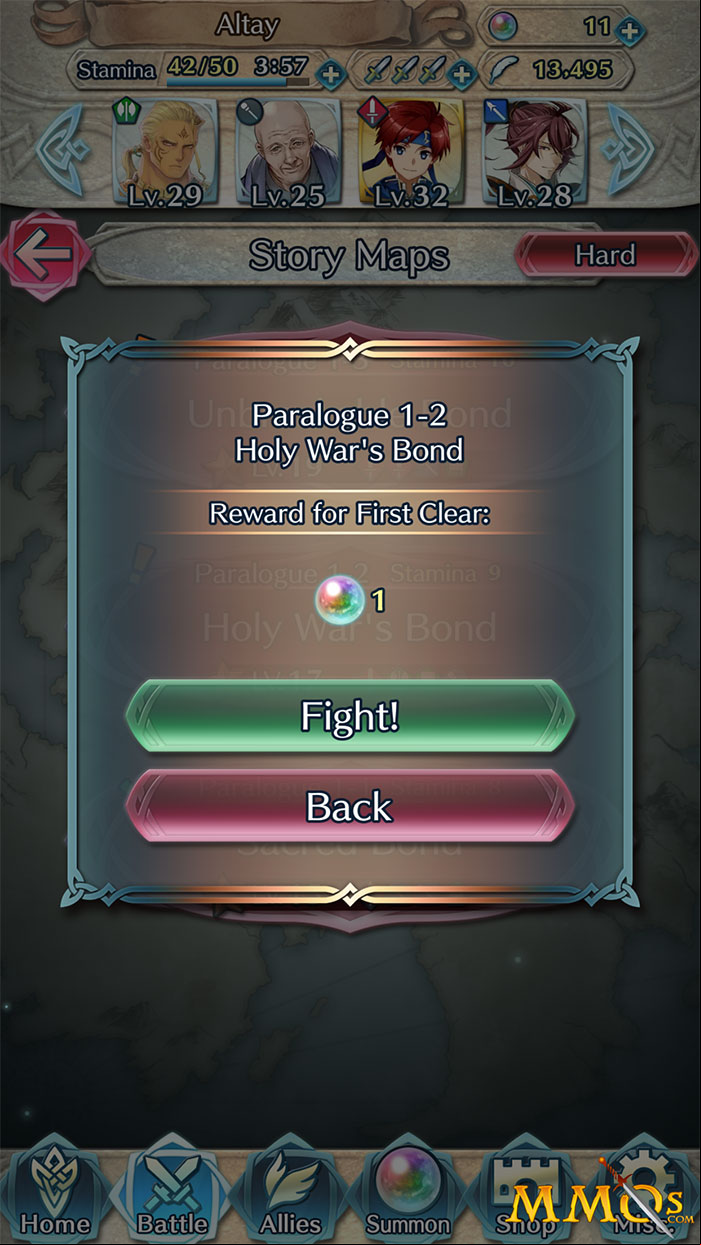Select the Lv.28 brown-haired hero portrait
This screenshot has height=1245, width=701.
536,152
